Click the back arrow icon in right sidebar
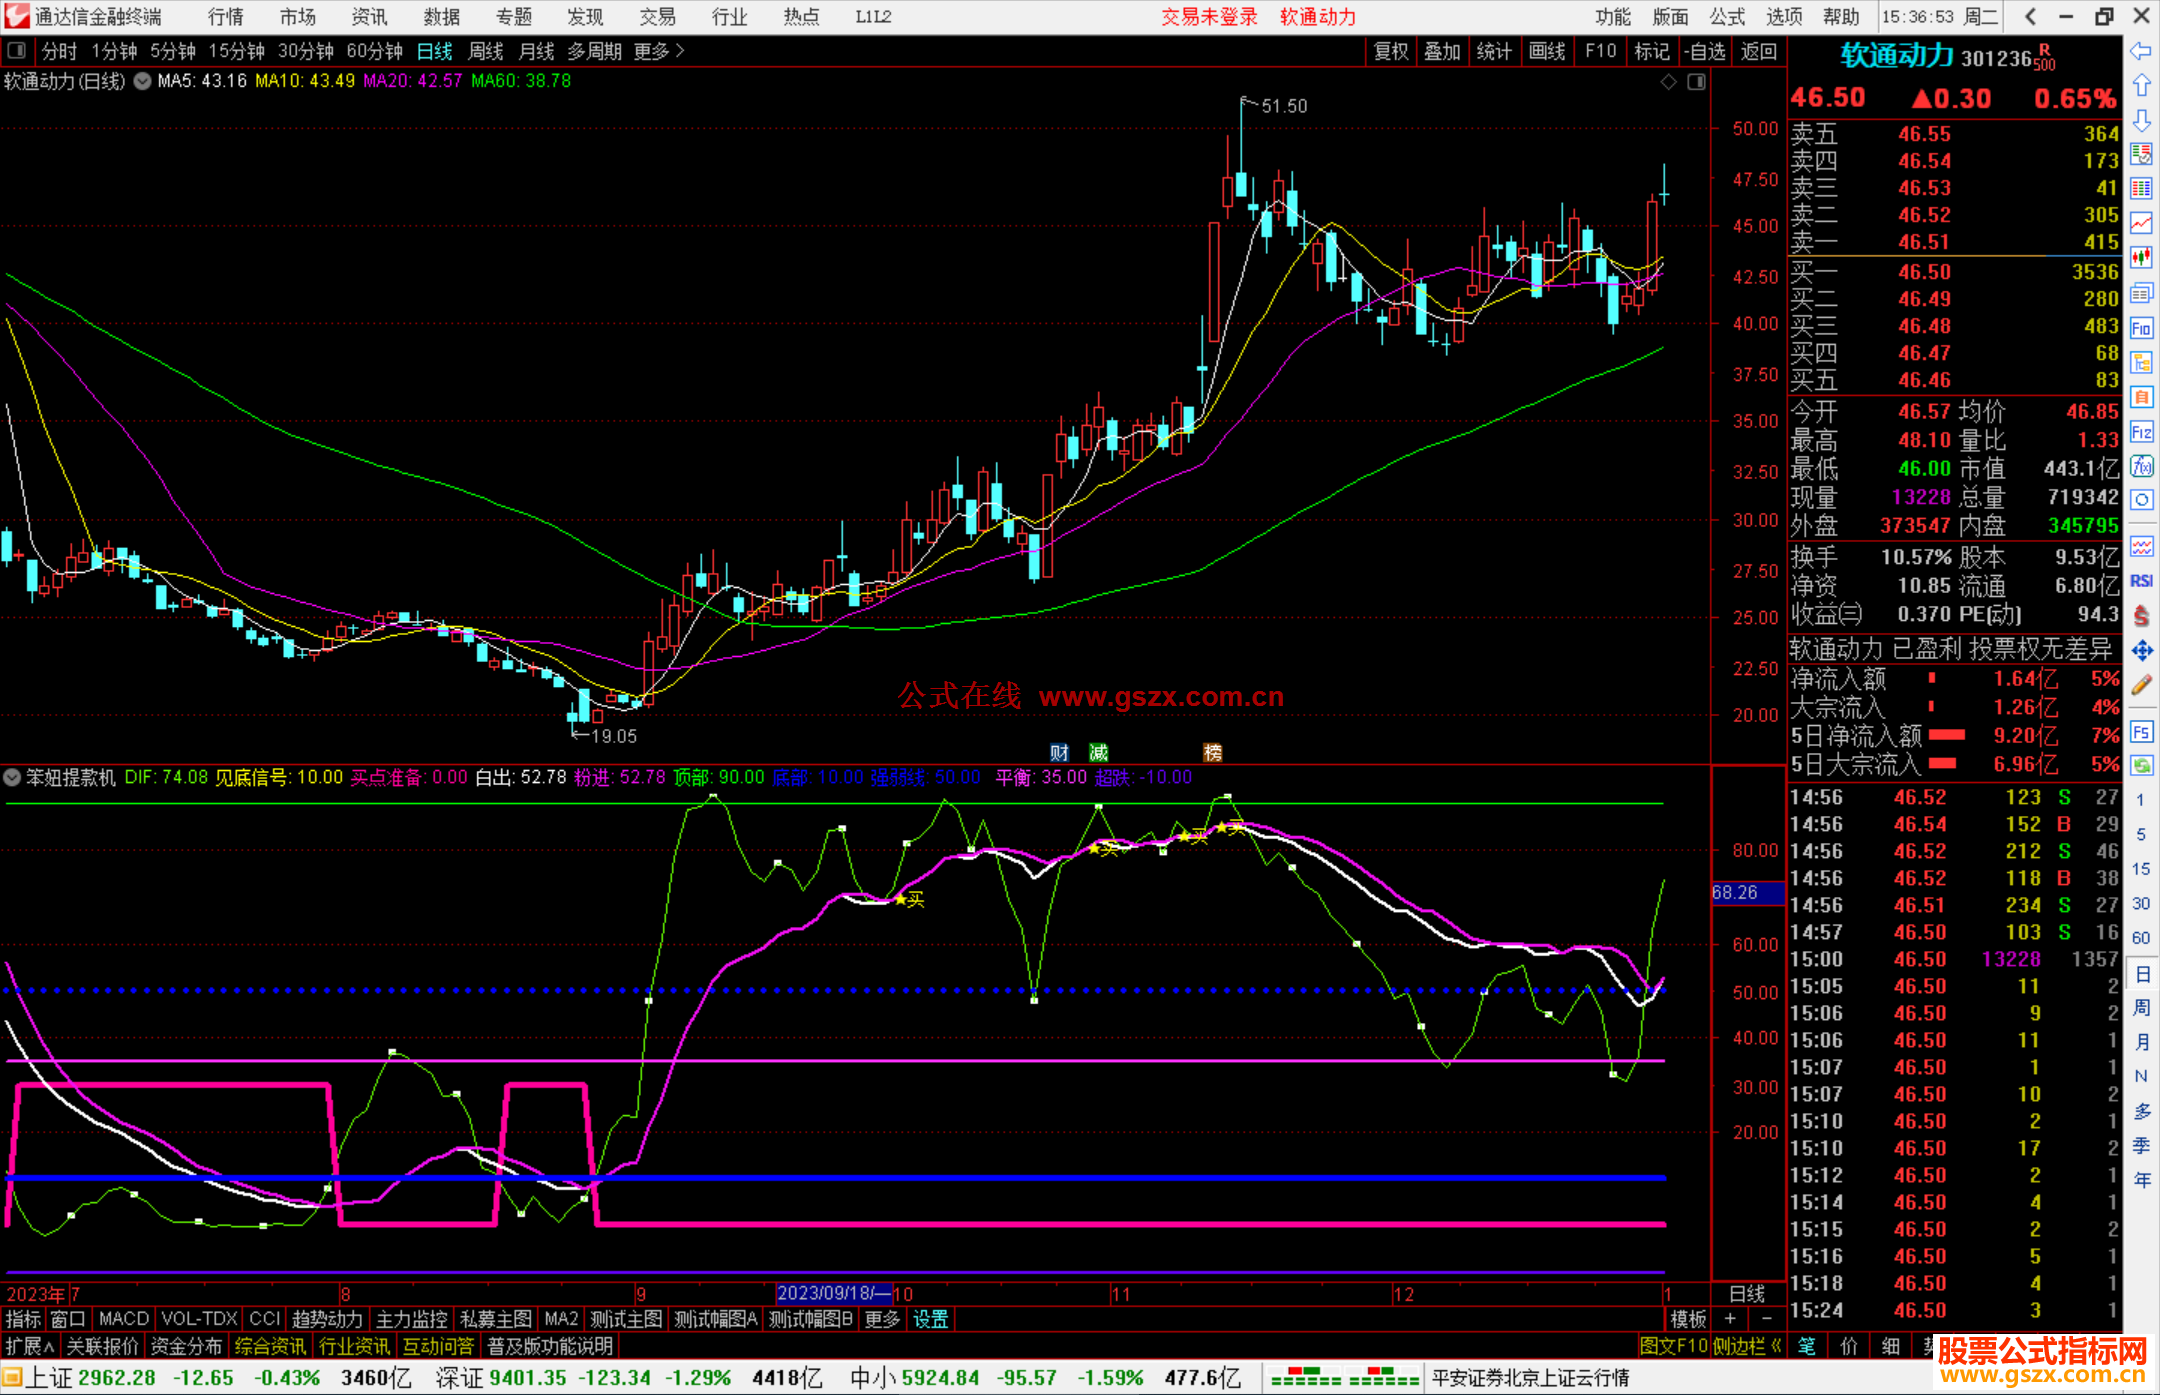Viewport: 2160px width, 1395px height. (2141, 51)
